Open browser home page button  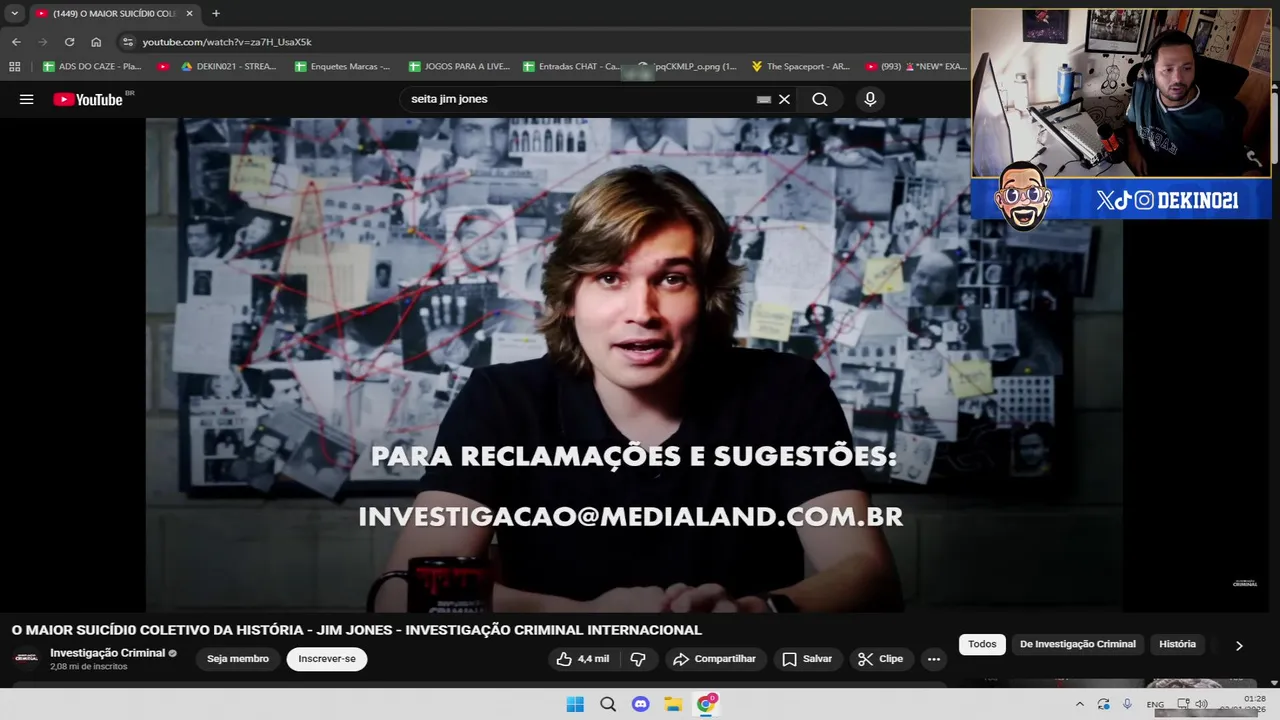(x=96, y=42)
